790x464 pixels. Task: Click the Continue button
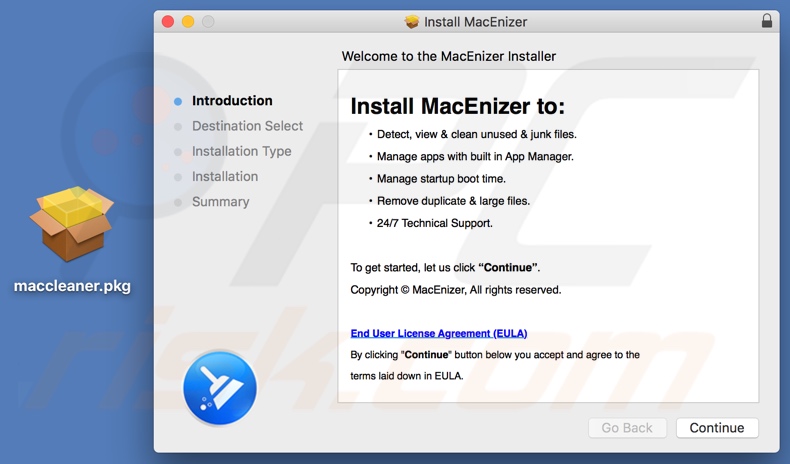click(x=717, y=428)
